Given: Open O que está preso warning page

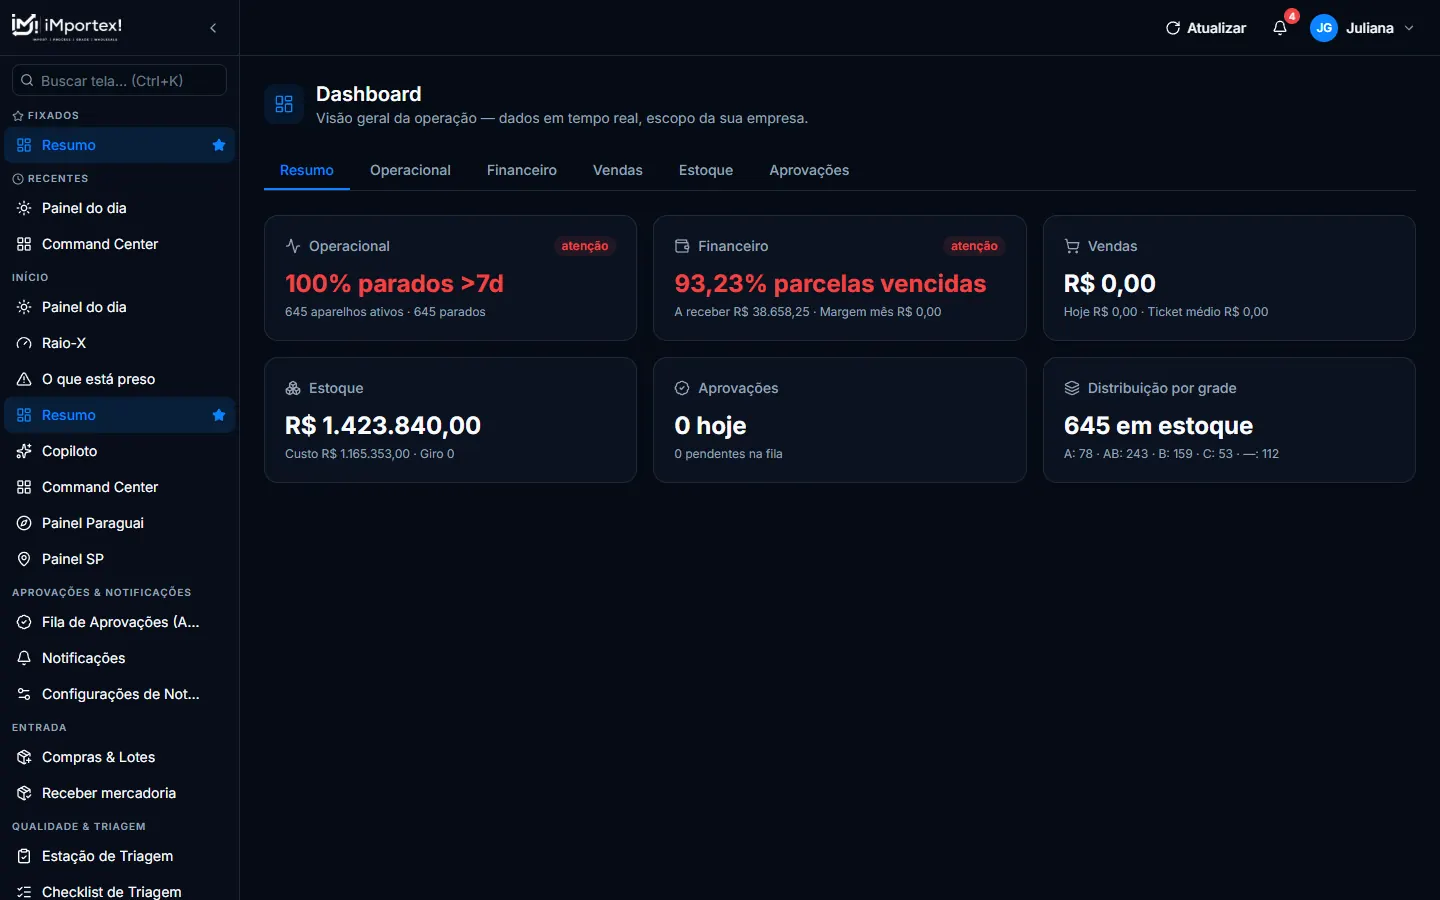Looking at the screenshot, I should tap(119, 379).
